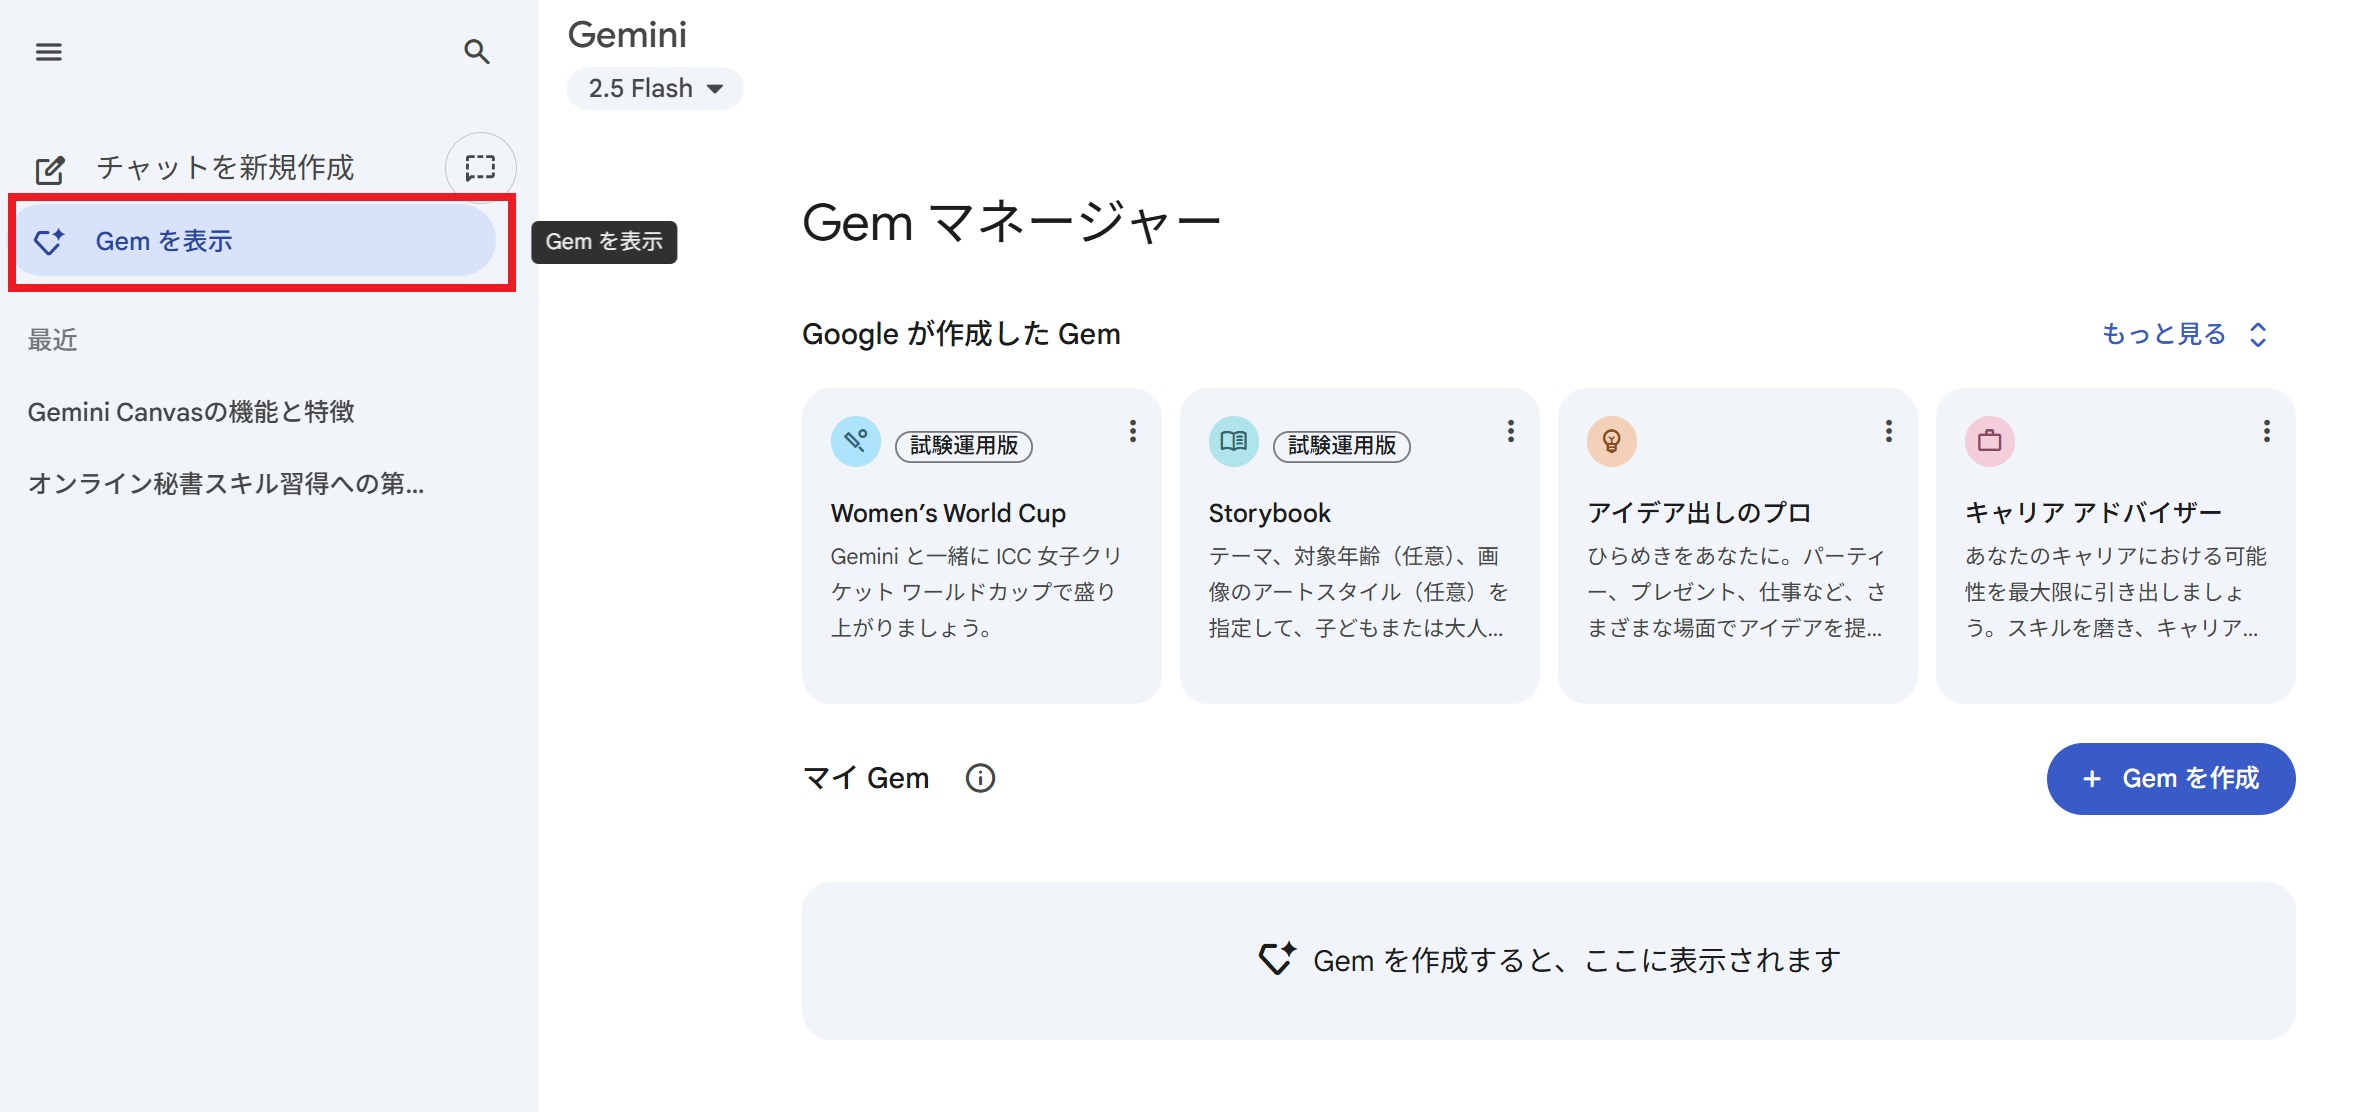Open three-dot menu on Storybook card
Image resolution: width=2355 pixels, height=1112 pixels.
(x=1511, y=431)
